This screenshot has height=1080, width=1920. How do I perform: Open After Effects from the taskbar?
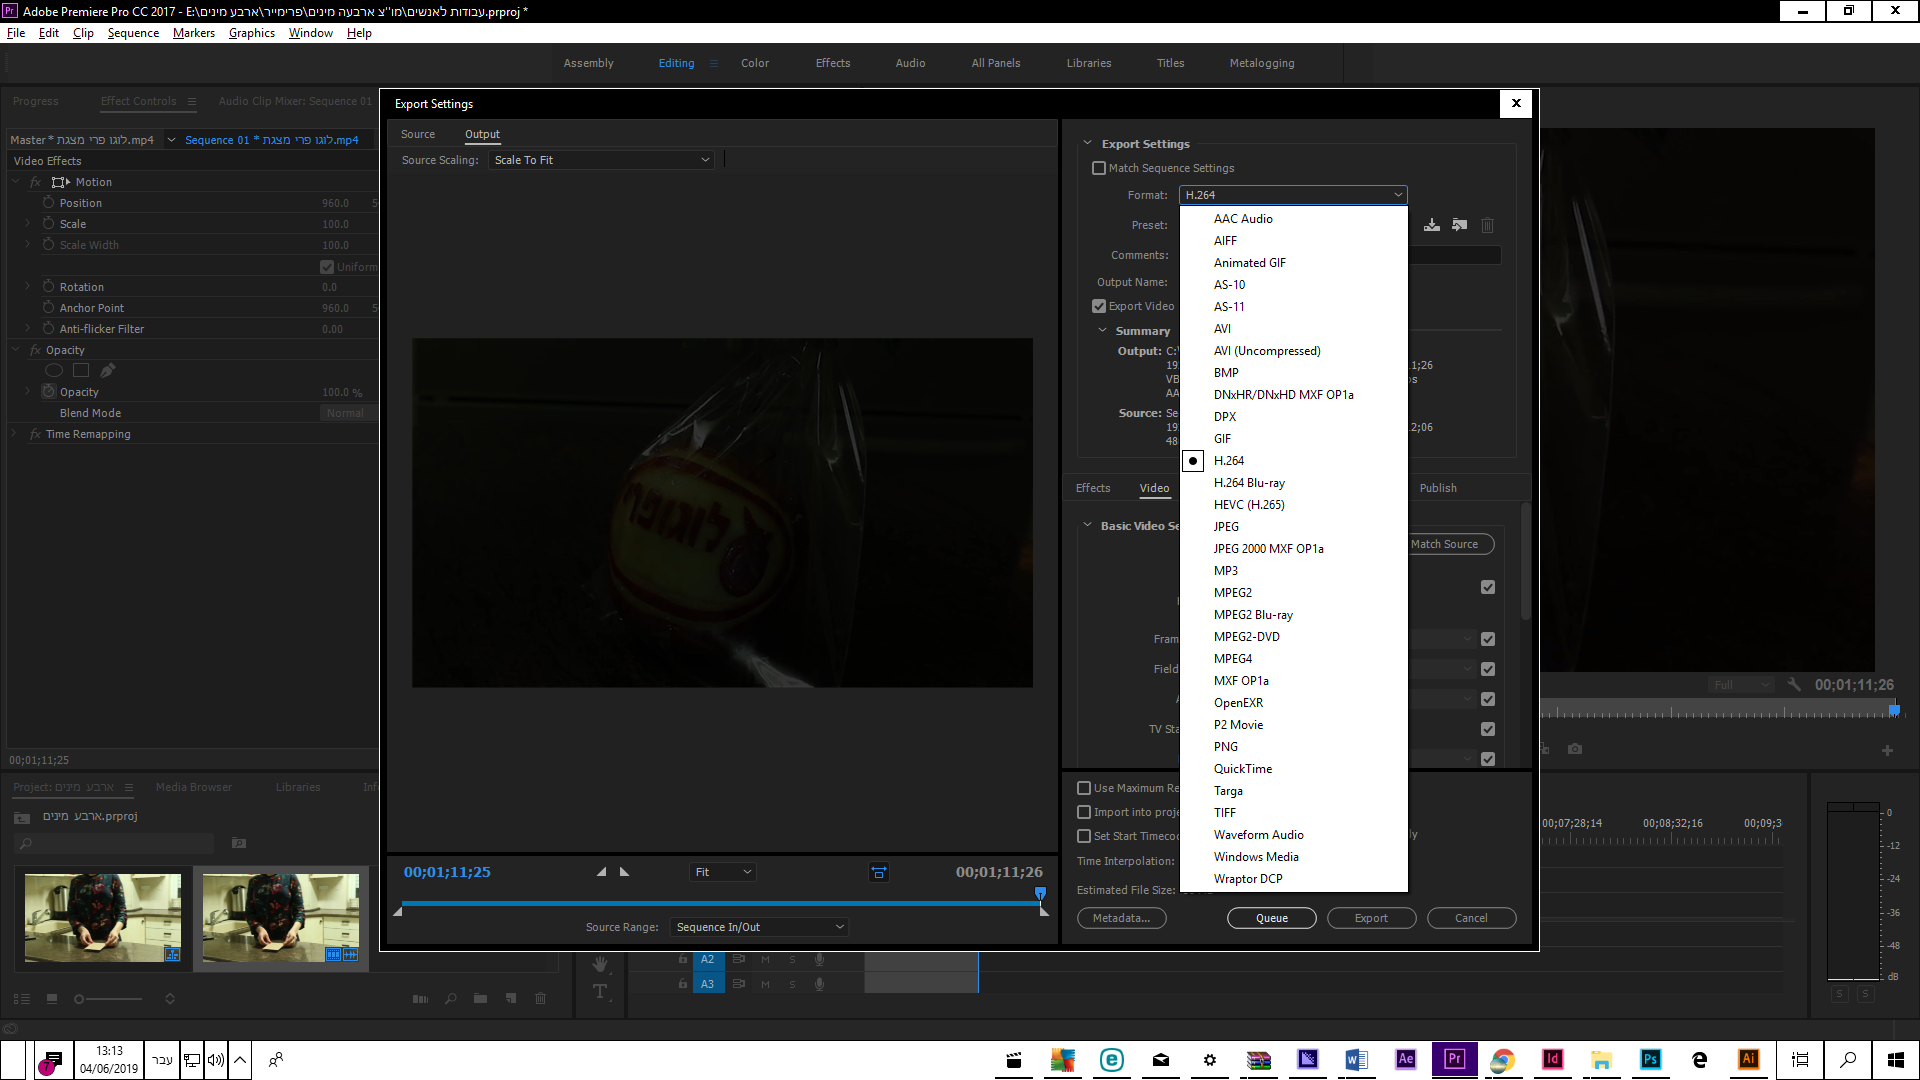point(1405,1059)
